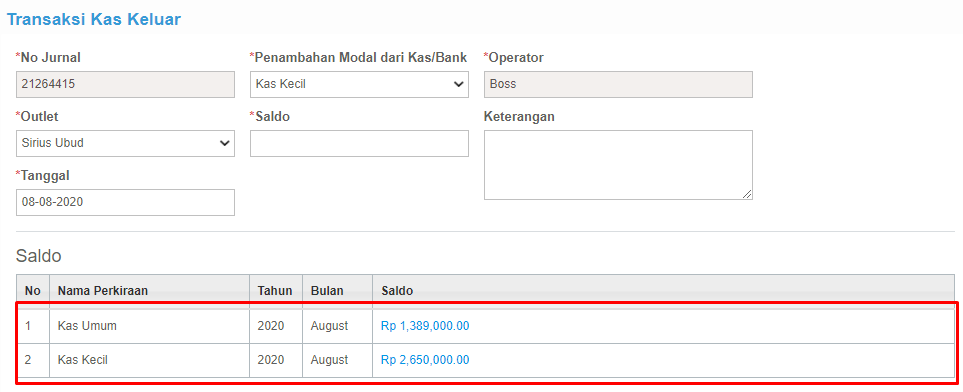The height and width of the screenshot is (392, 963).
Task: Click the August cell in Kas Umum row
Action: (337, 326)
